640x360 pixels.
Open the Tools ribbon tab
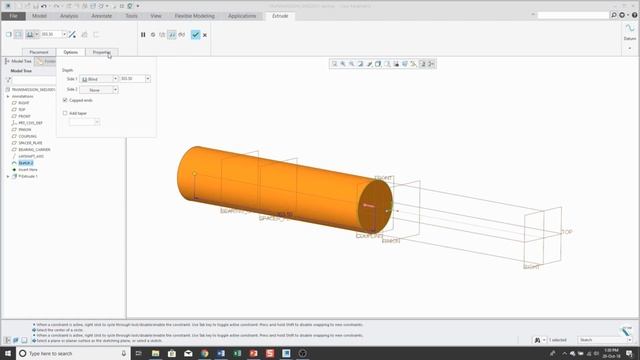[x=131, y=16]
